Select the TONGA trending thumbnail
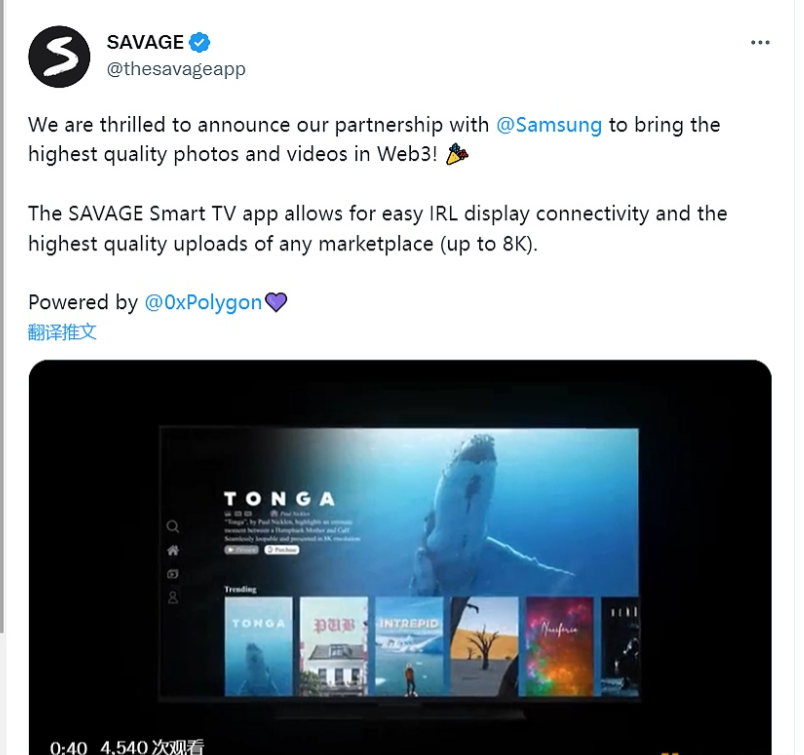 pos(258,646)
